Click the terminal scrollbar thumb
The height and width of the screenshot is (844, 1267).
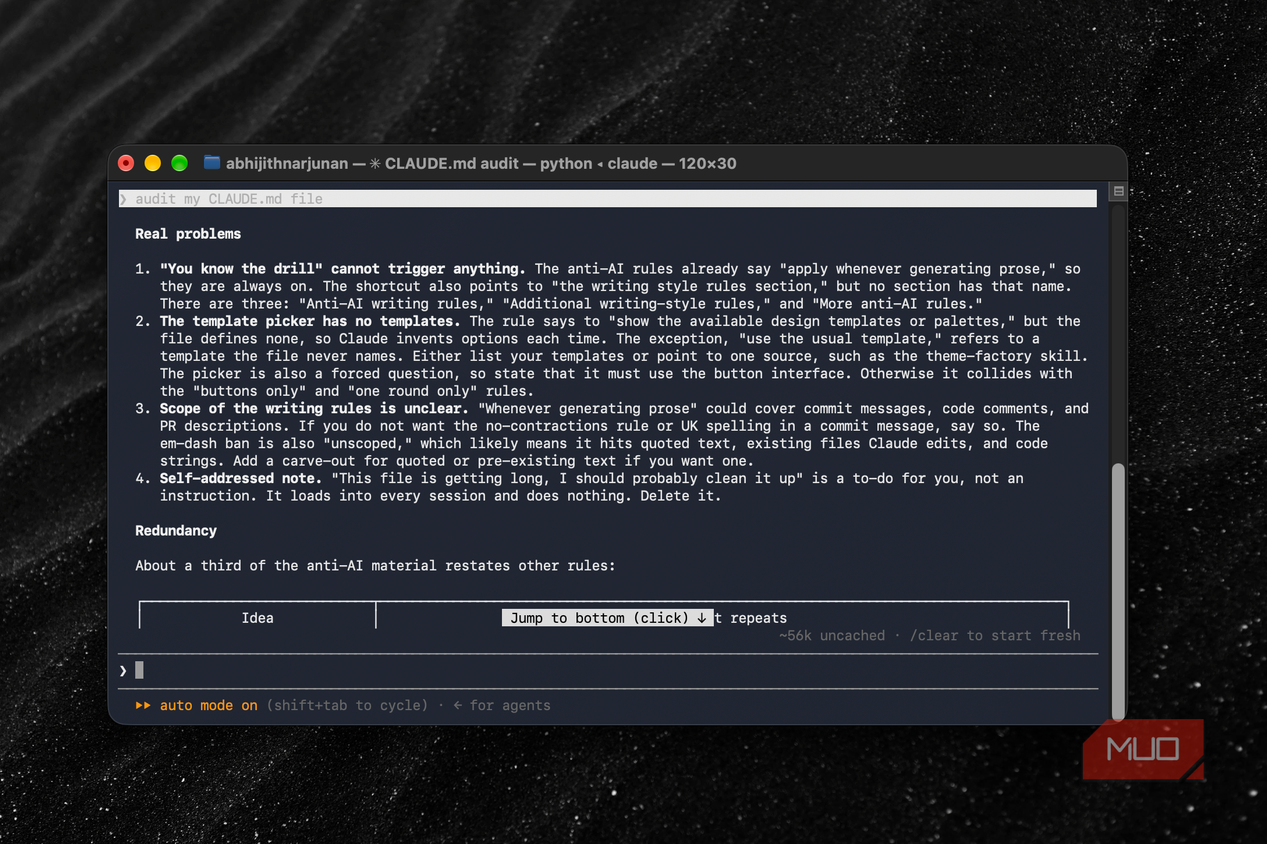click(1118, 590)
